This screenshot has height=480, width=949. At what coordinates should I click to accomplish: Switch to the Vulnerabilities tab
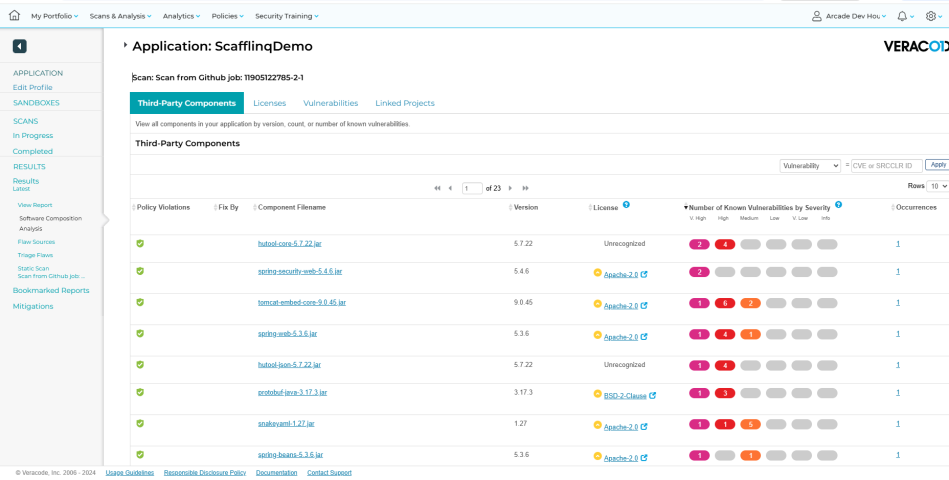330,103
